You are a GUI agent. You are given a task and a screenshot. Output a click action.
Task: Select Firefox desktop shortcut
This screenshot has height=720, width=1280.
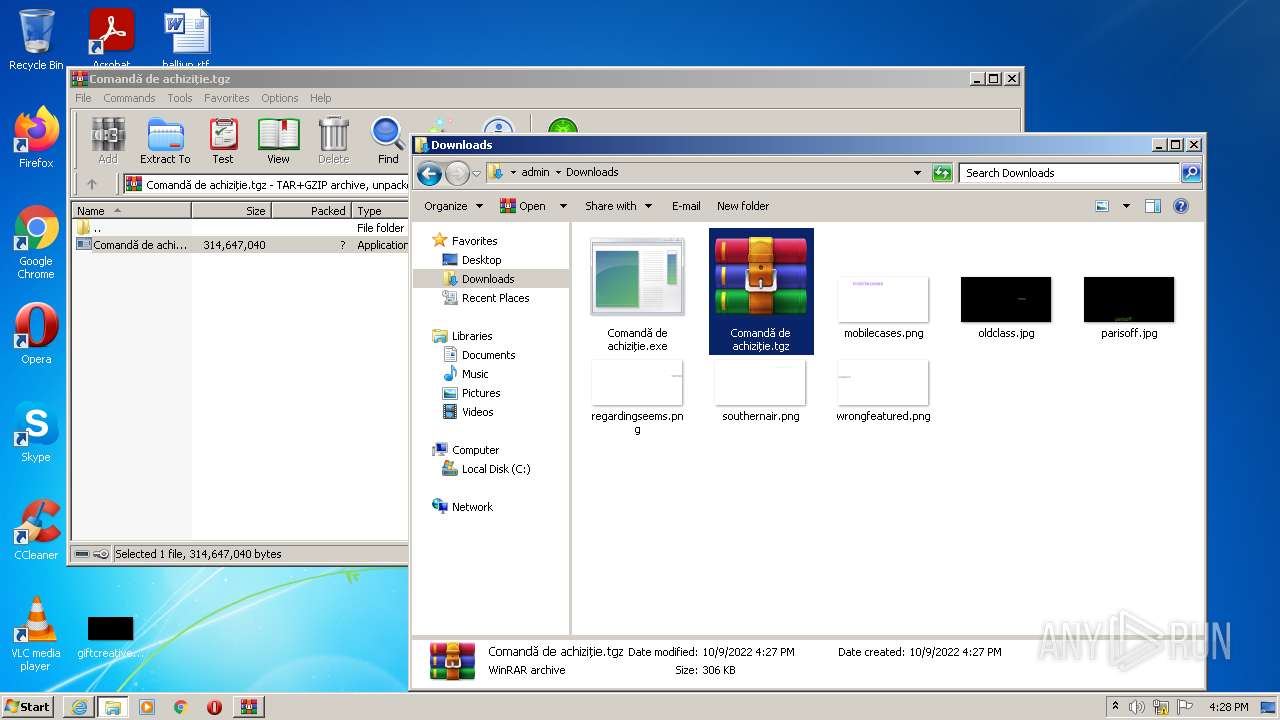[36, 138]
